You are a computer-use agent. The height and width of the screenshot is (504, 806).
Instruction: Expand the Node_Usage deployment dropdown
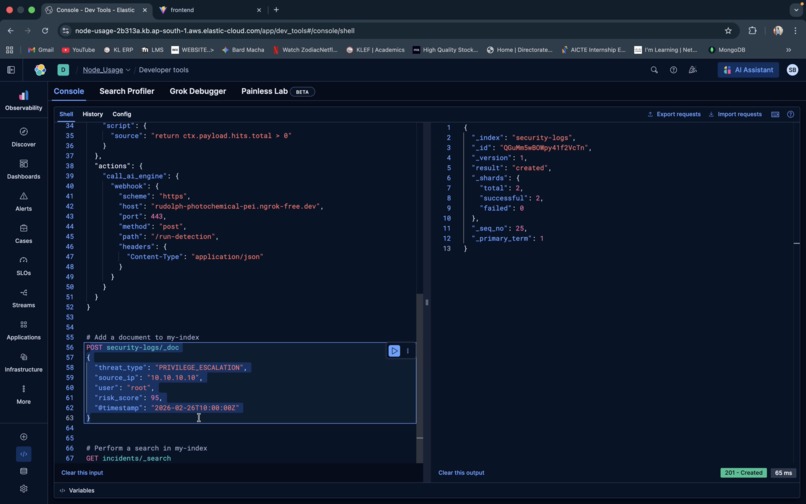pos(106,70)
